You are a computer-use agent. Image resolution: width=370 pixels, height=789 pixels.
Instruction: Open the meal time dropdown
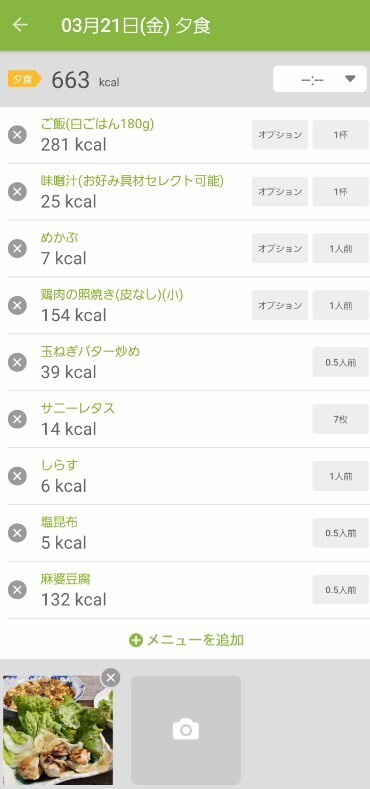point(320,80)
